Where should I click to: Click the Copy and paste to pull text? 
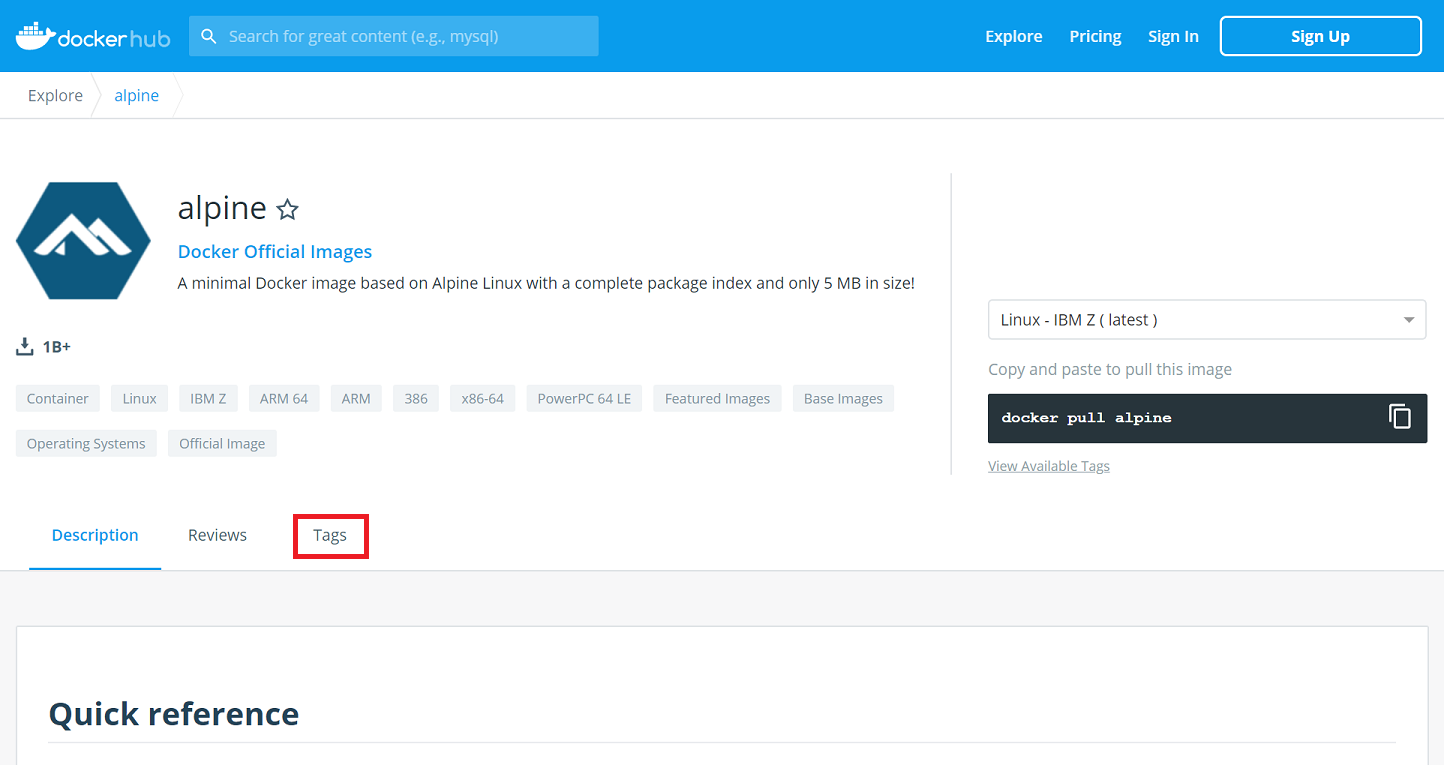pos(1110,369)
